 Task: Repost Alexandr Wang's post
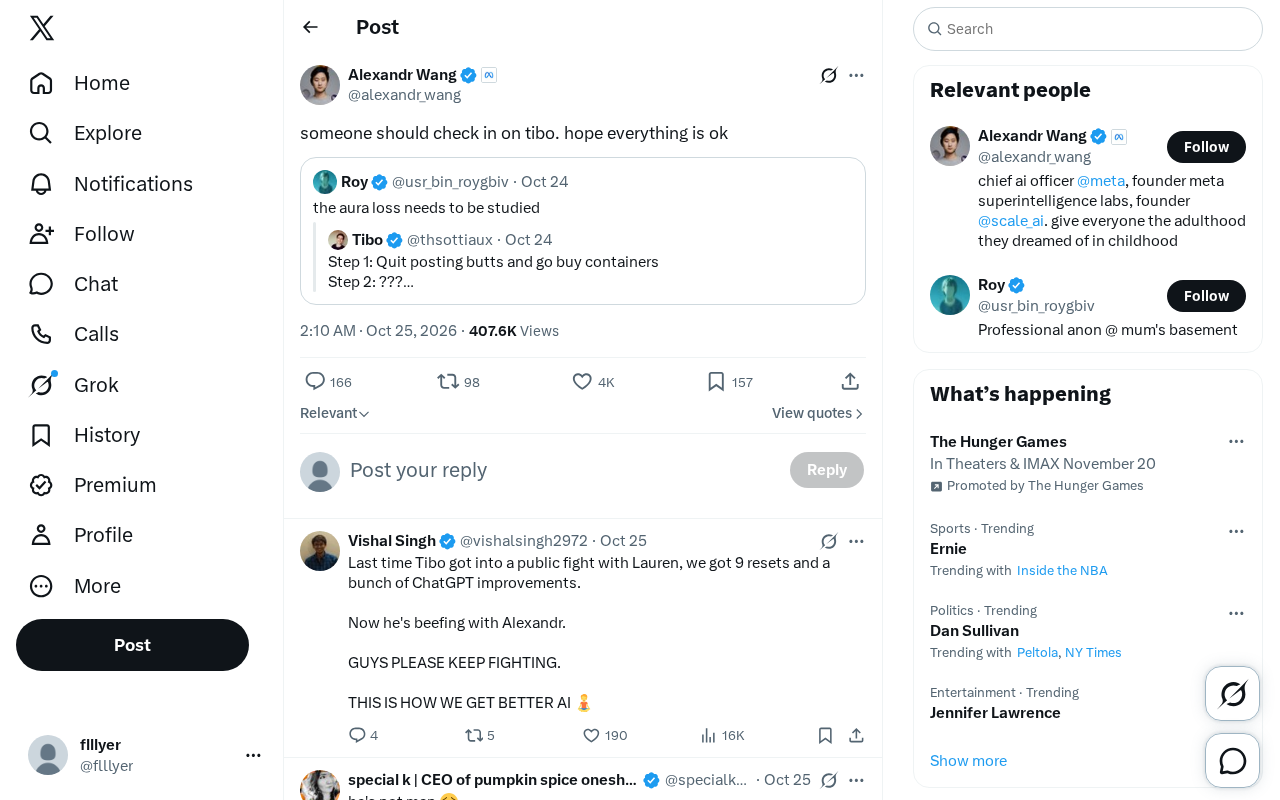459,382
